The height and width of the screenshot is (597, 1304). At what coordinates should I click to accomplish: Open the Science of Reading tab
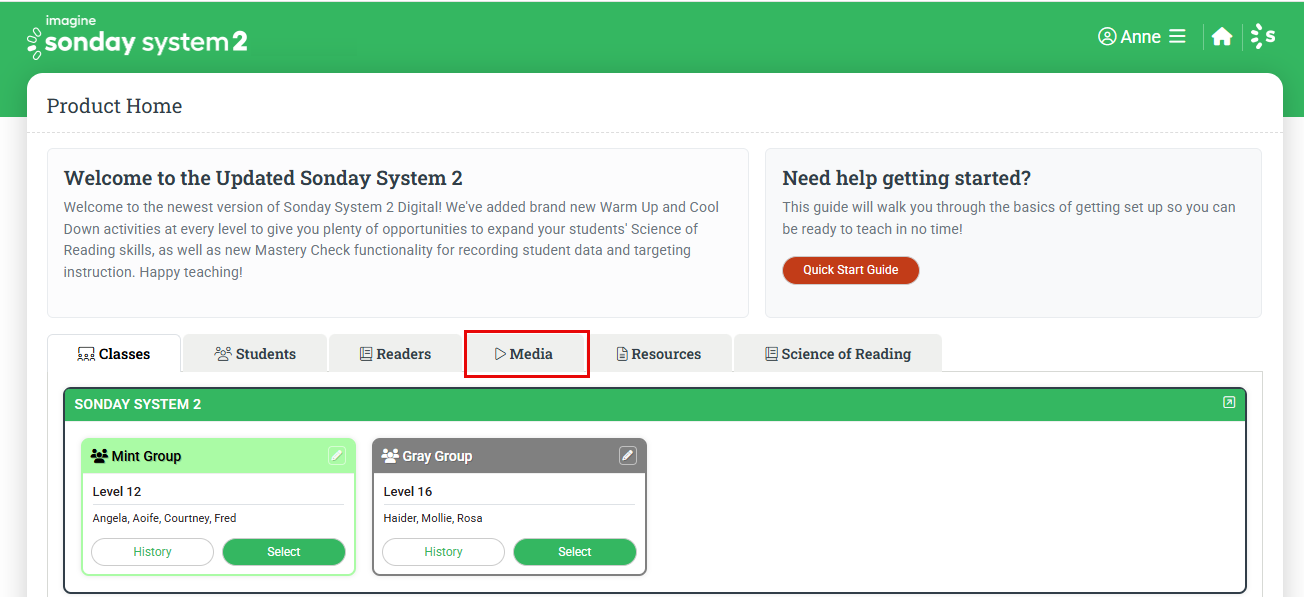coord(838,354)
